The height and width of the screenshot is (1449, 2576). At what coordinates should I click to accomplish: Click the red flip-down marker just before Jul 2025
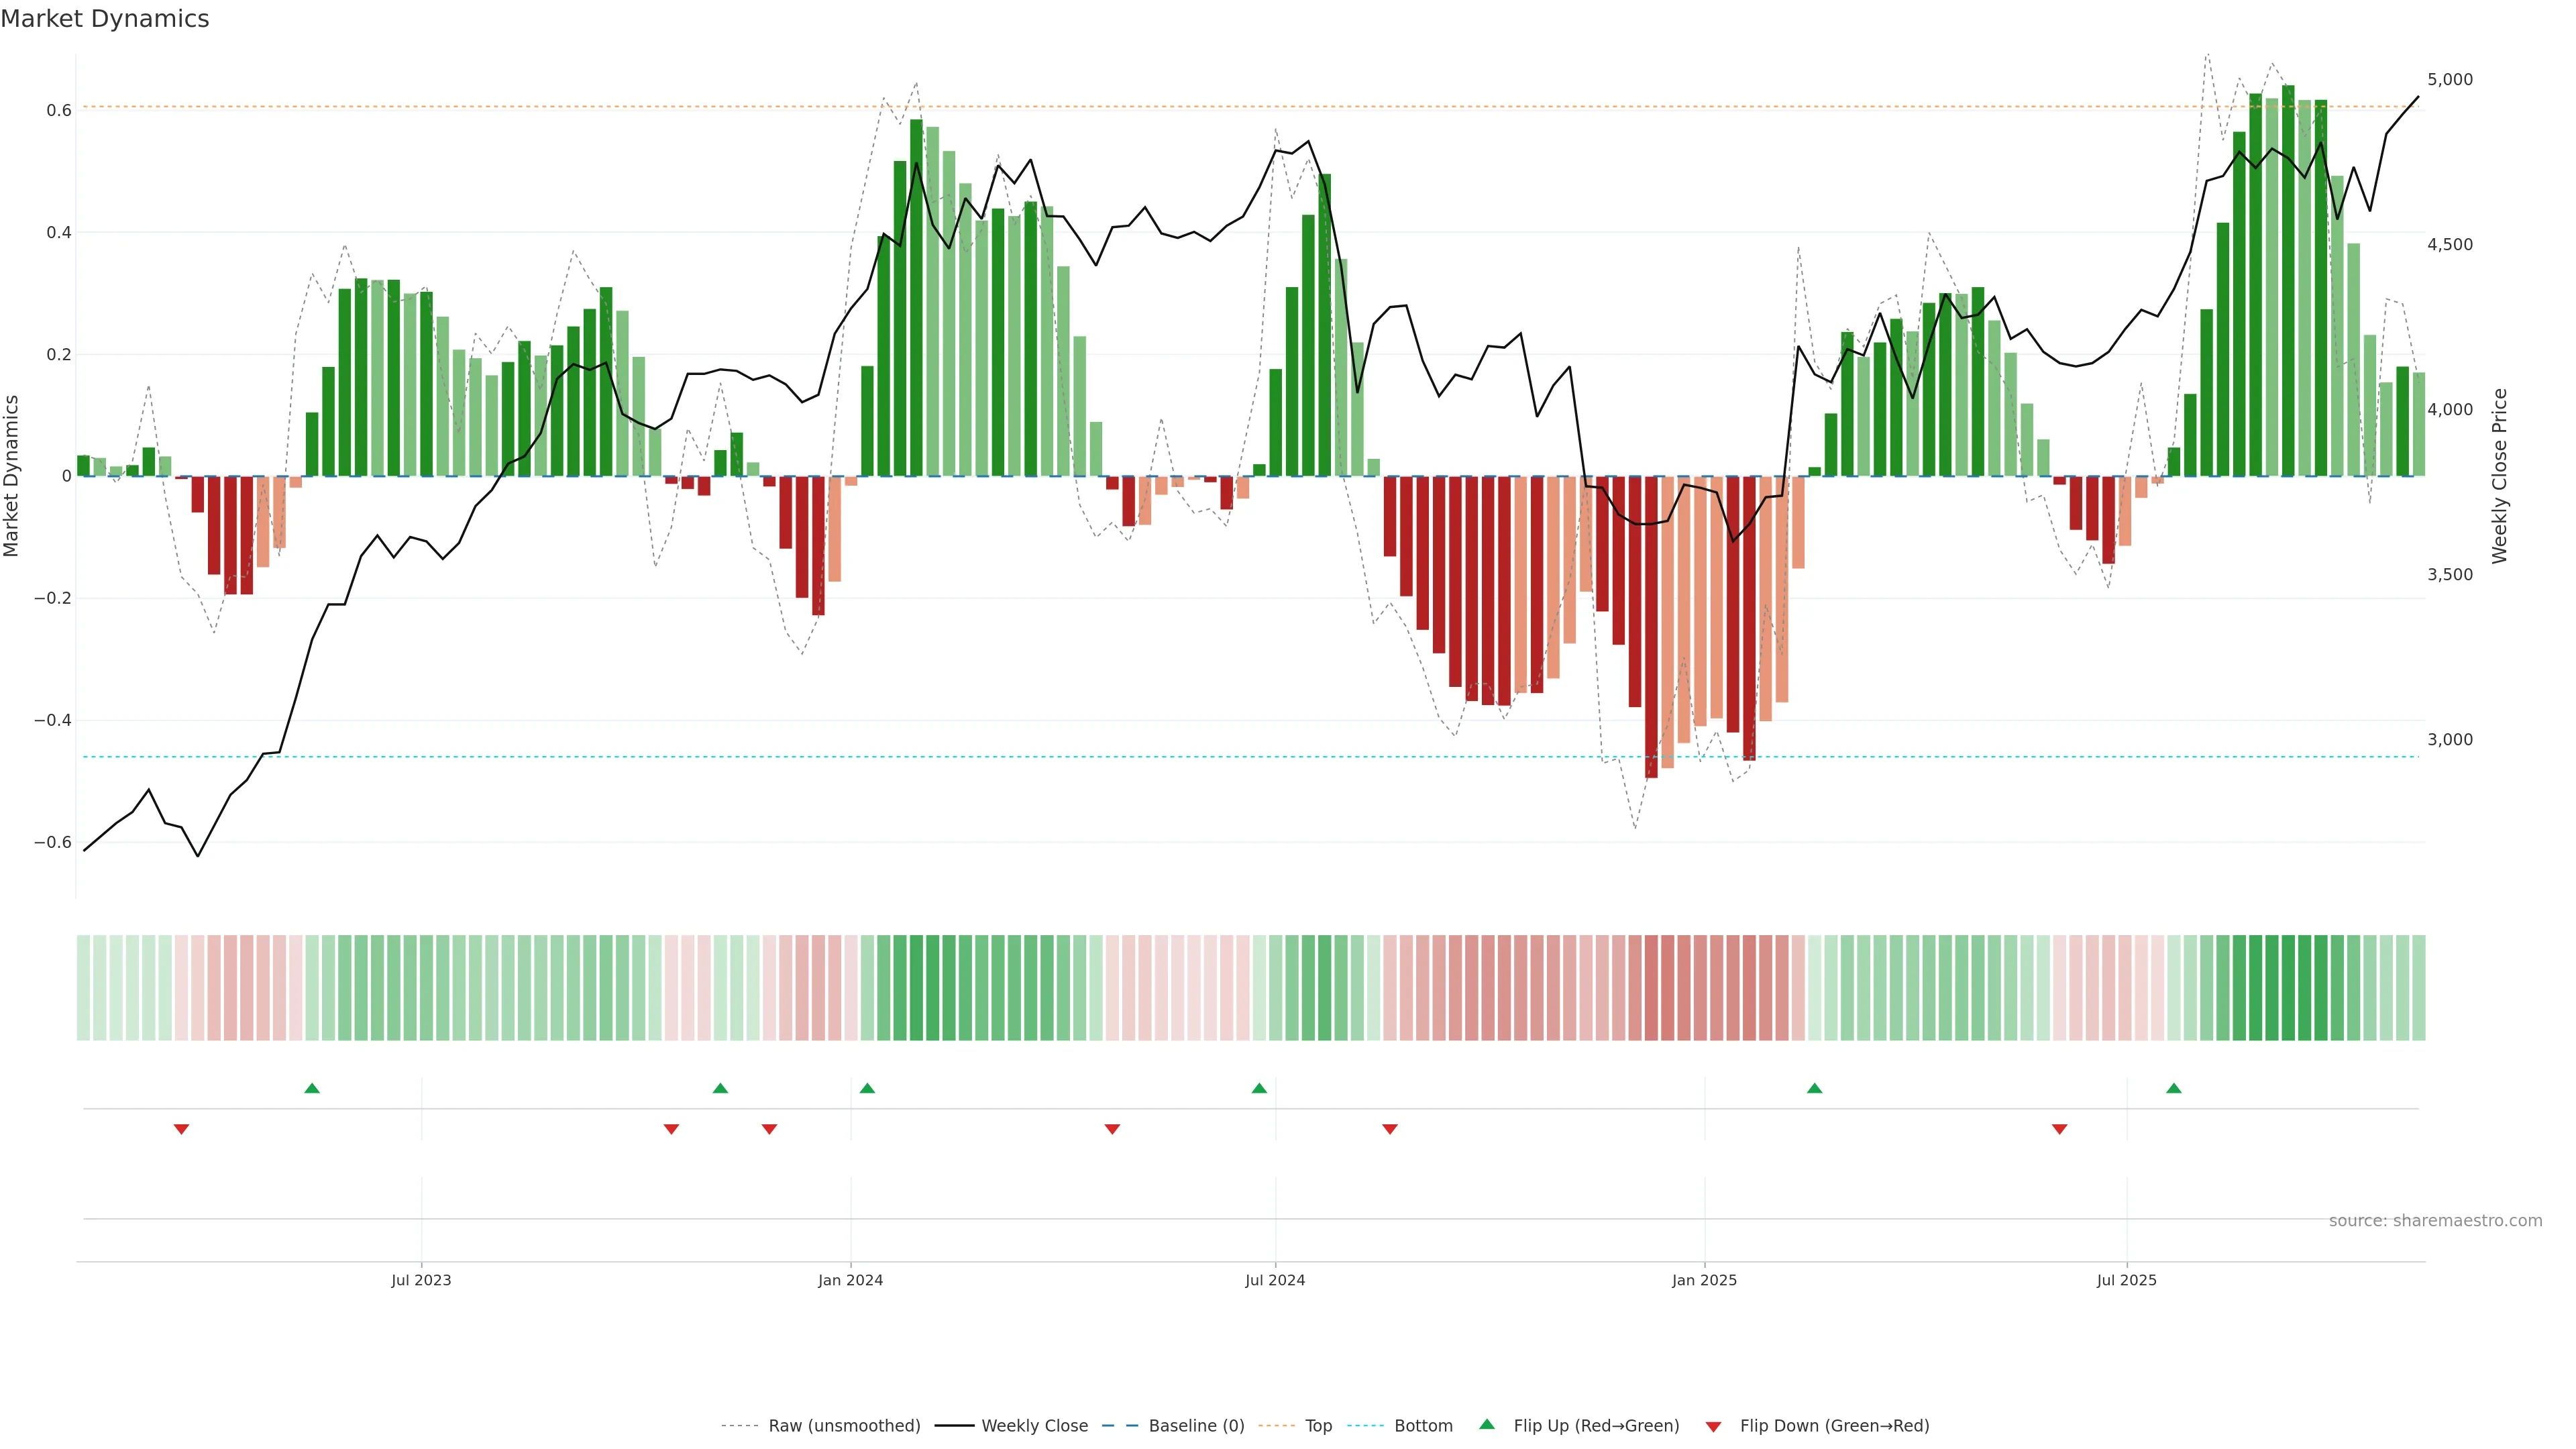point(2059,1129)
